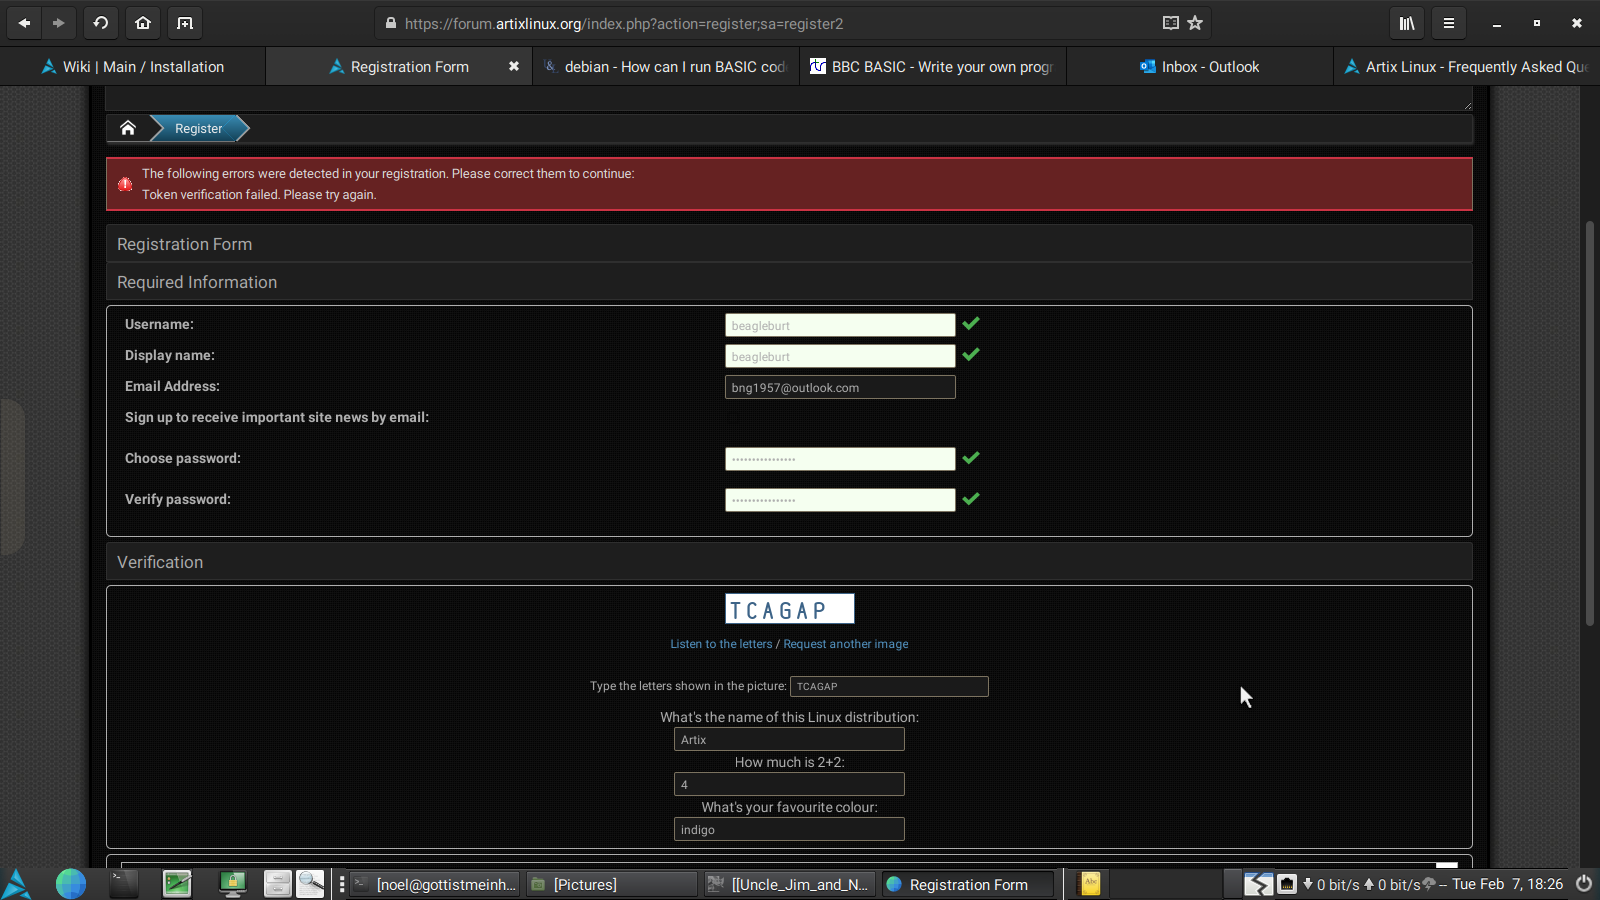This screenshot has height=900, width=1600.
Task: Click the forum home breadcrumb icon
Action: 128,128
